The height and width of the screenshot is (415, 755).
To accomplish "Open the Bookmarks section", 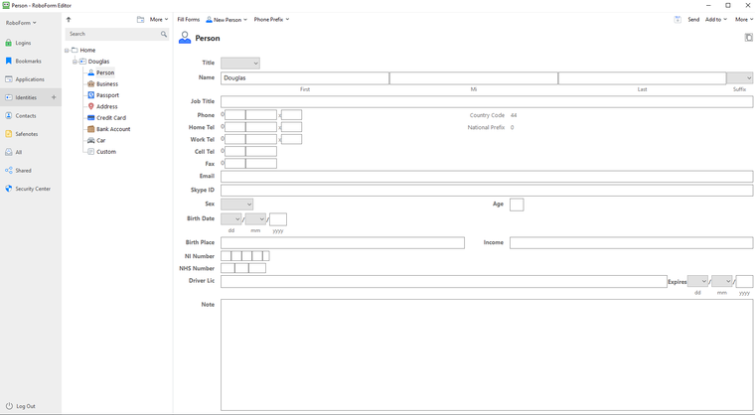I will point(23,61).
